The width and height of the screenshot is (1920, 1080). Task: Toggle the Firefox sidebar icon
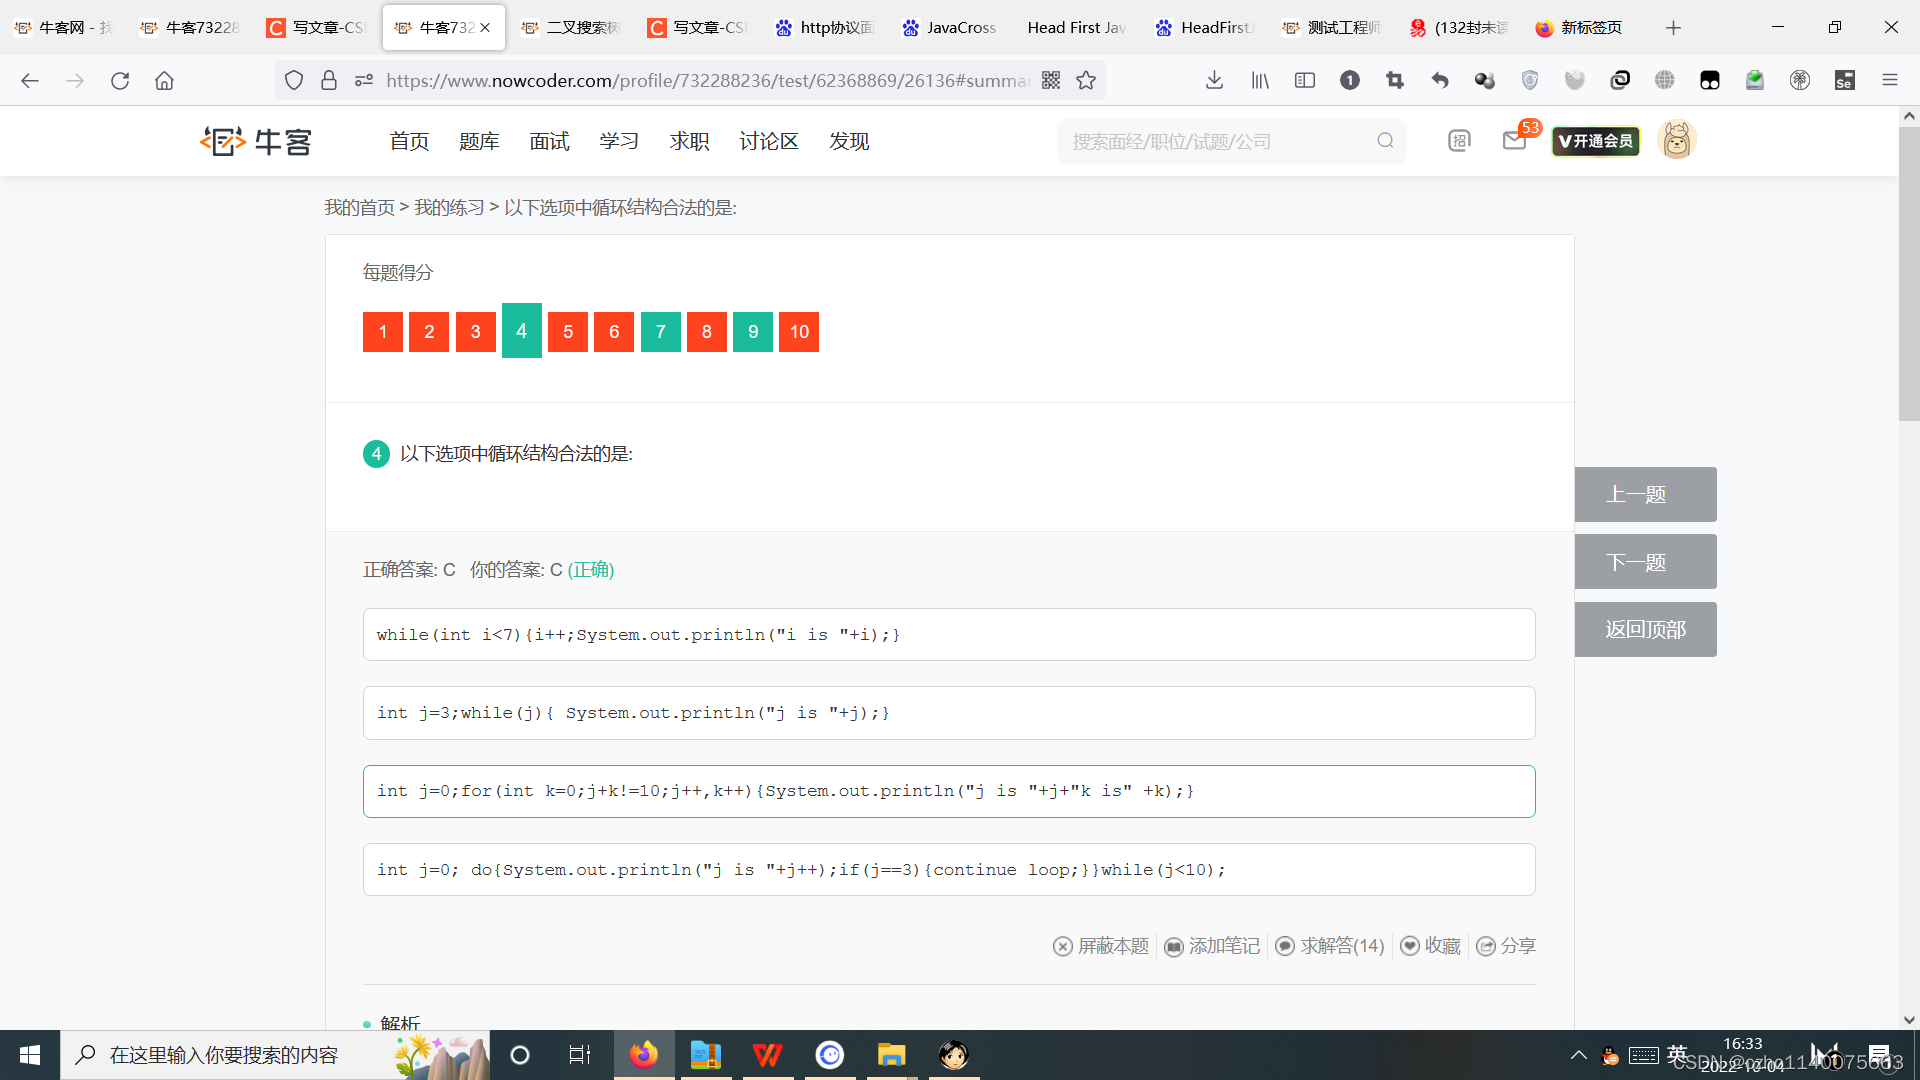point(1305,81)
